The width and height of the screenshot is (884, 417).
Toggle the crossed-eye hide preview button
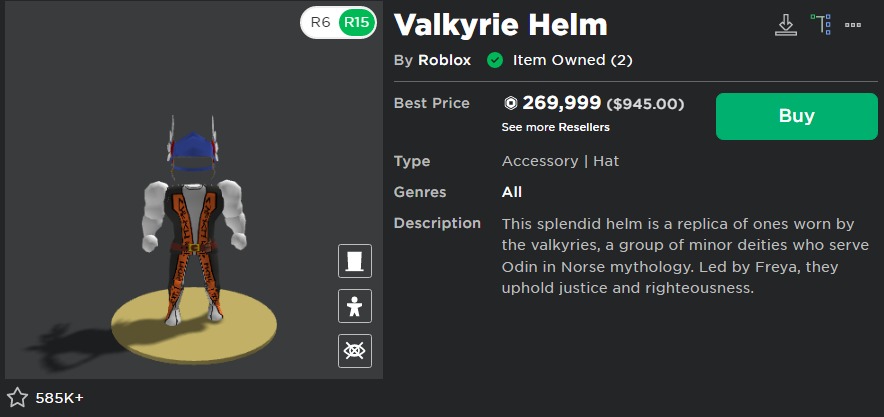355,350
